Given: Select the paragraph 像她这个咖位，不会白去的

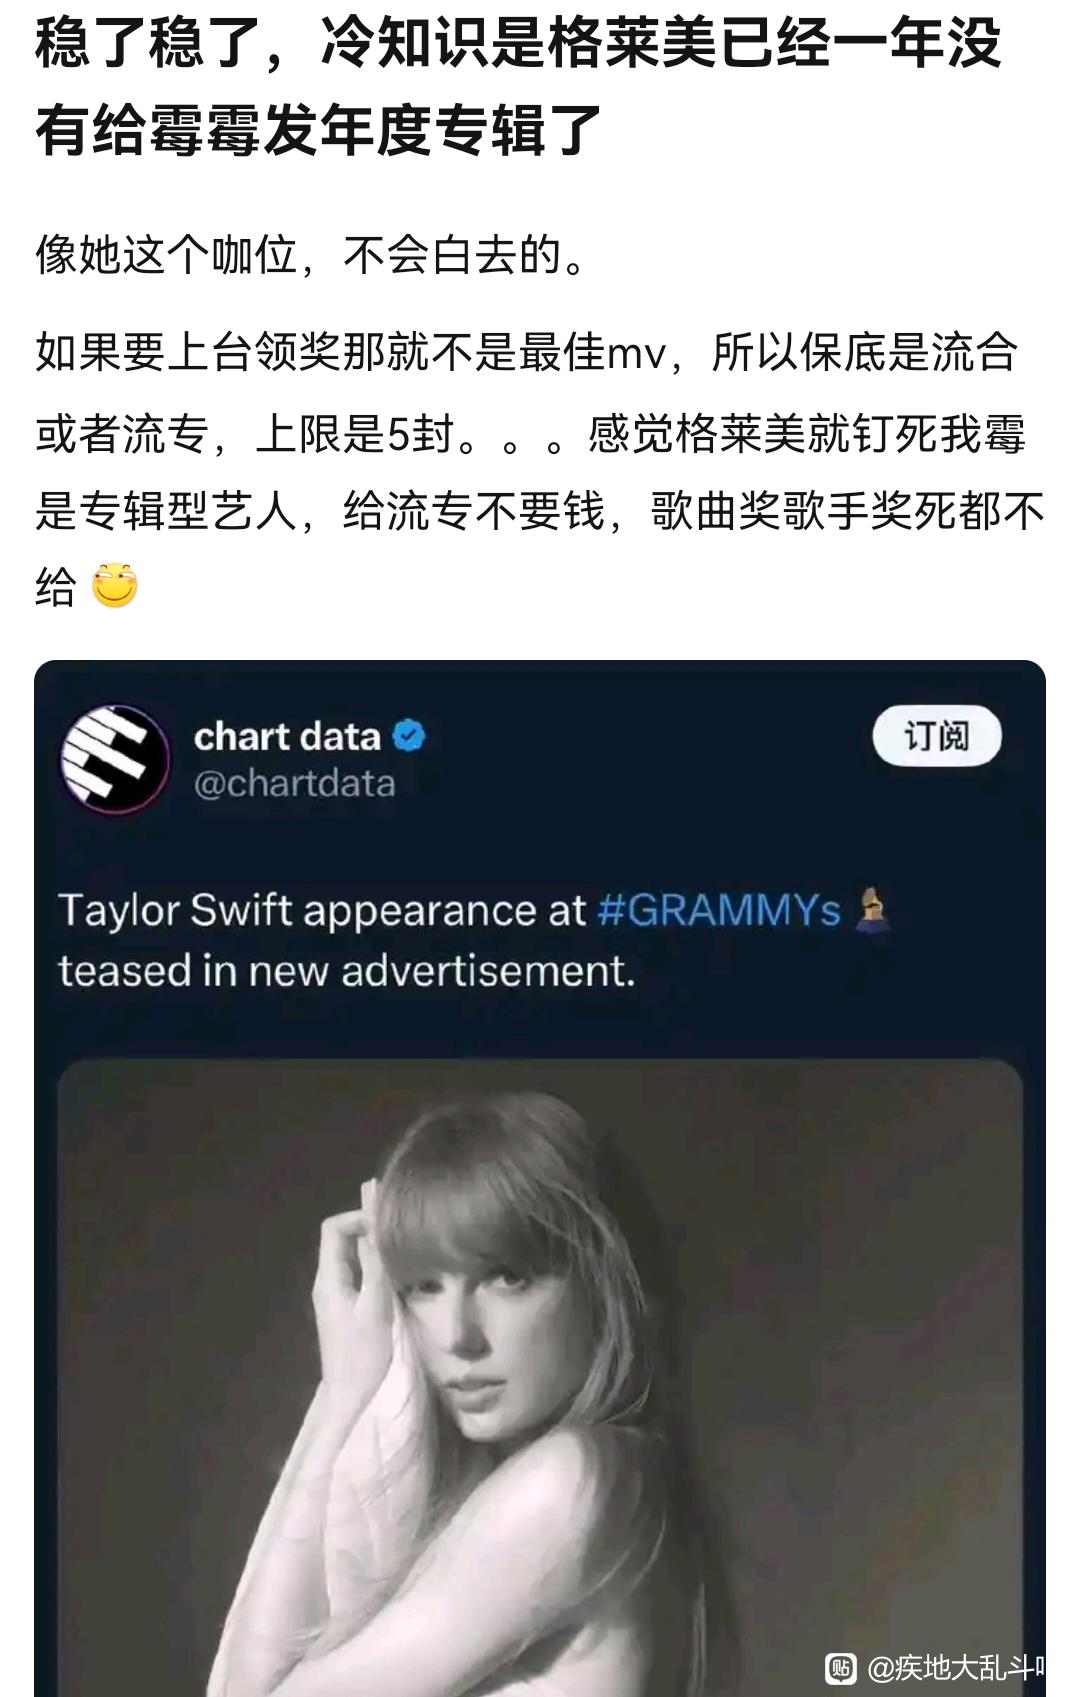Looking at the screenshot, I should (x=311, y=255).
